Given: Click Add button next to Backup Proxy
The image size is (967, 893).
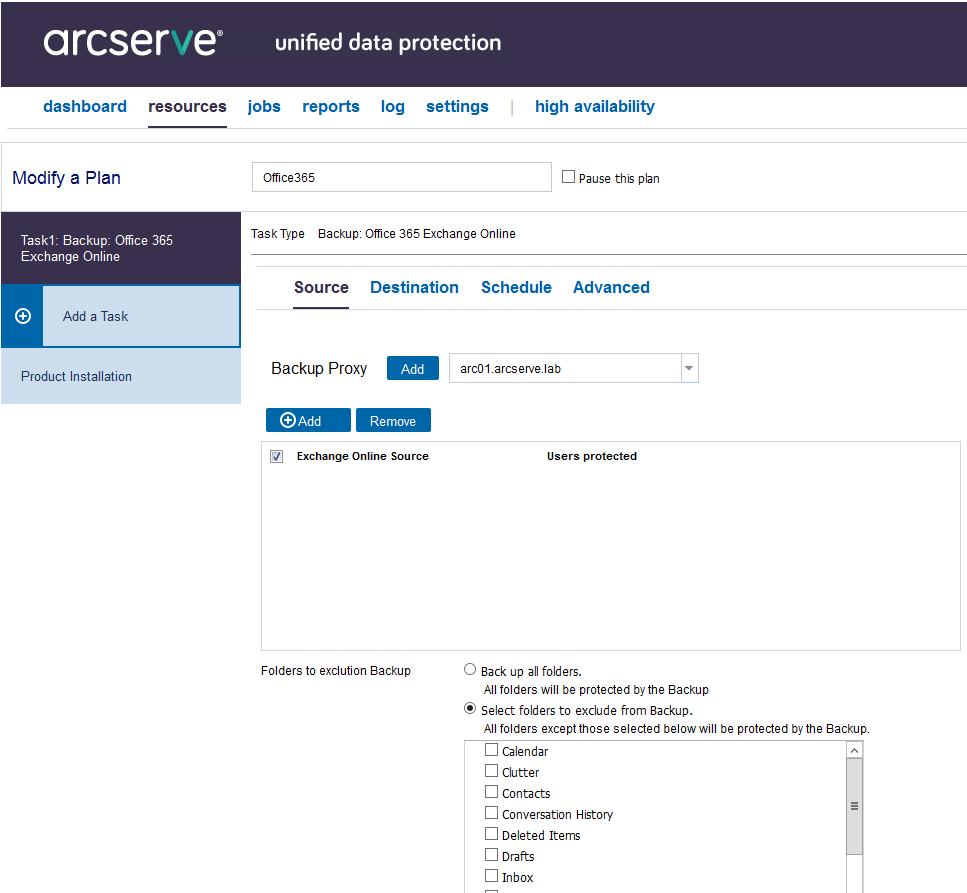Looking at the screenshot, I should [x=413, y=369].
